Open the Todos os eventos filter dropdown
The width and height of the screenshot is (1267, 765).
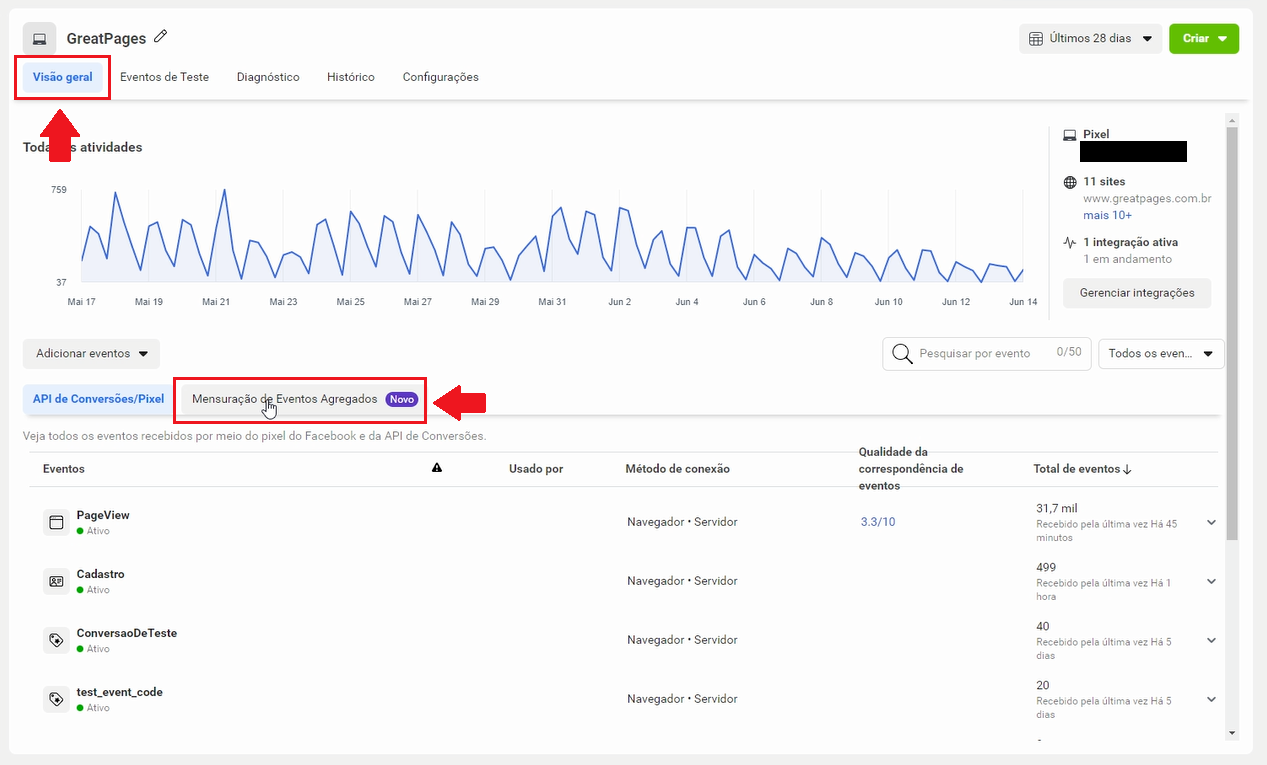(x=1161, y=354)
